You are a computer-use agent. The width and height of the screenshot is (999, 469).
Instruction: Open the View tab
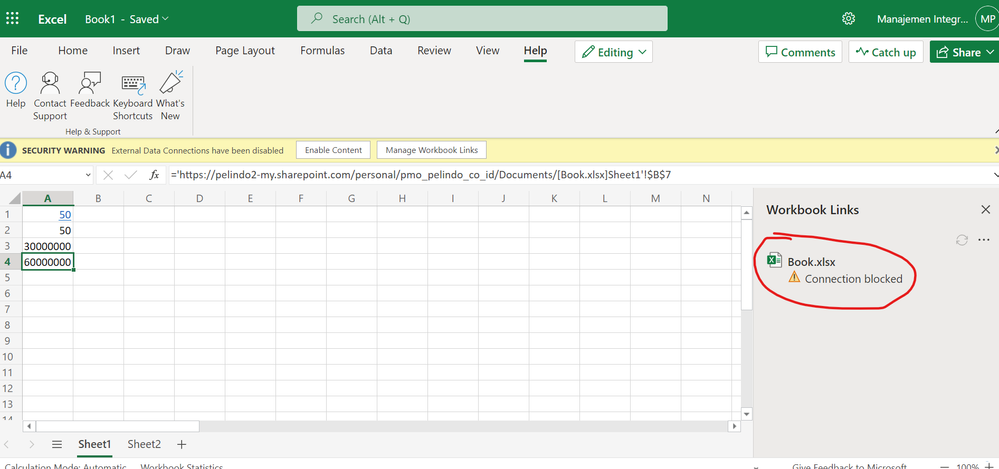tap(487, 50)
